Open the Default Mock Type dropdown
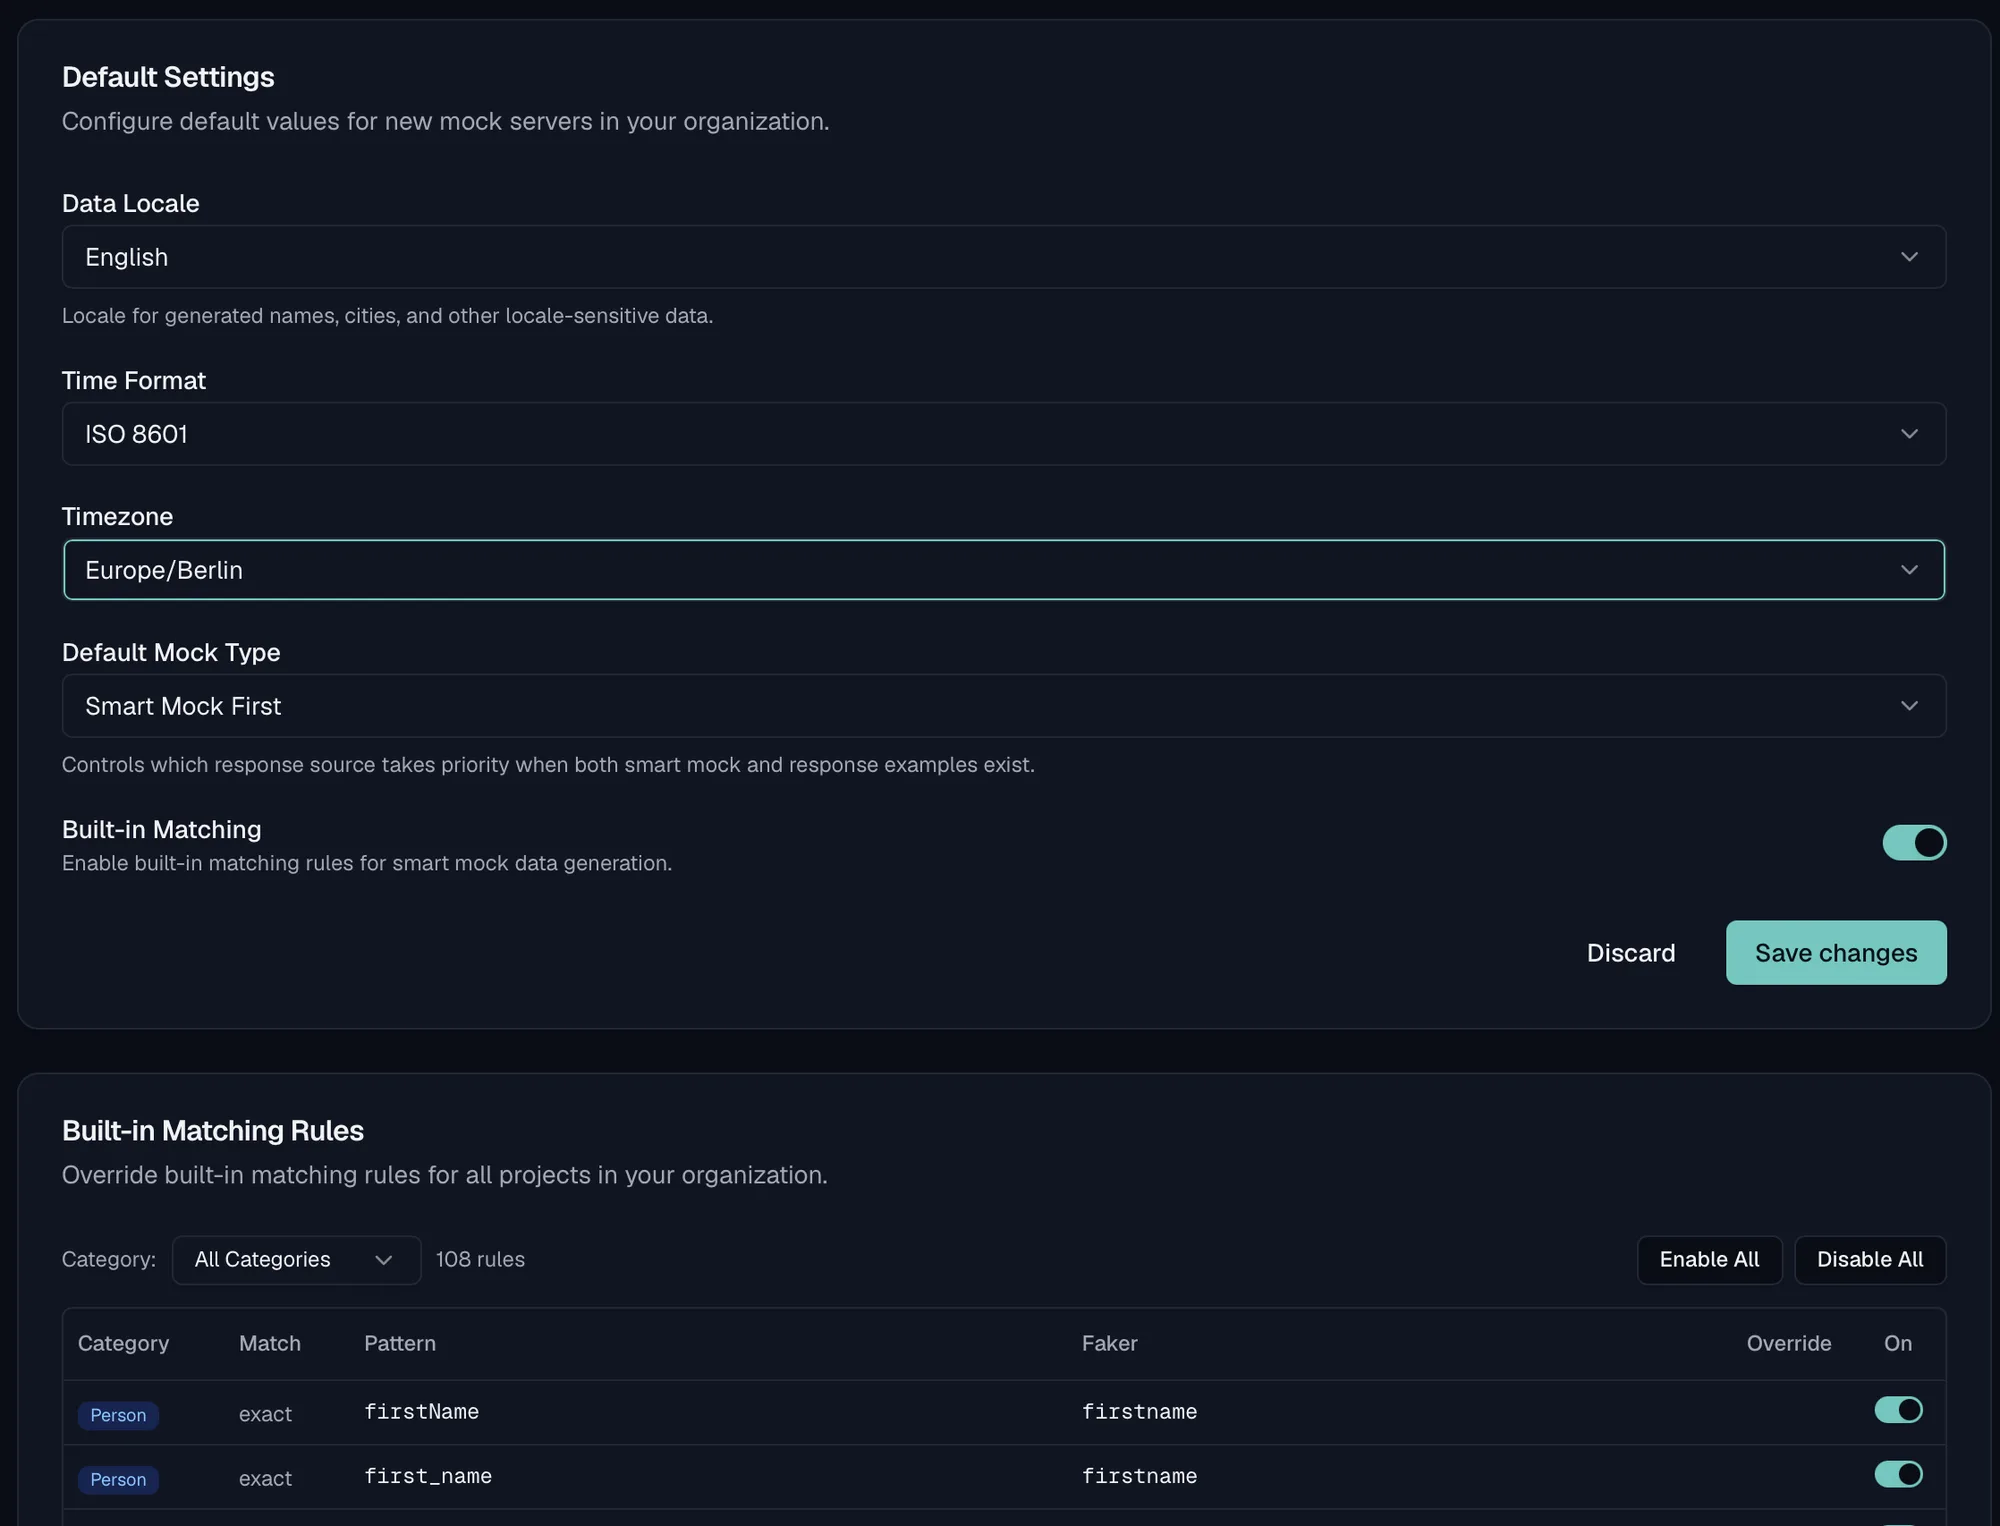Viewport: 2000px width, 1526px height. tap(1004, 706)
